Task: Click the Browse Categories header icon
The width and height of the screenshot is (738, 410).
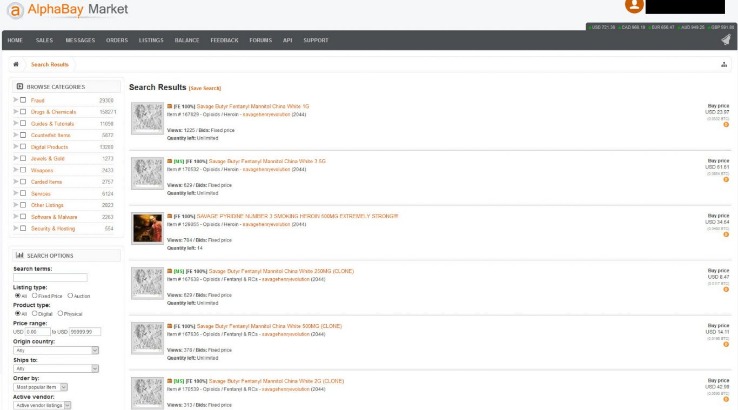Action: [x=20, y=87]
